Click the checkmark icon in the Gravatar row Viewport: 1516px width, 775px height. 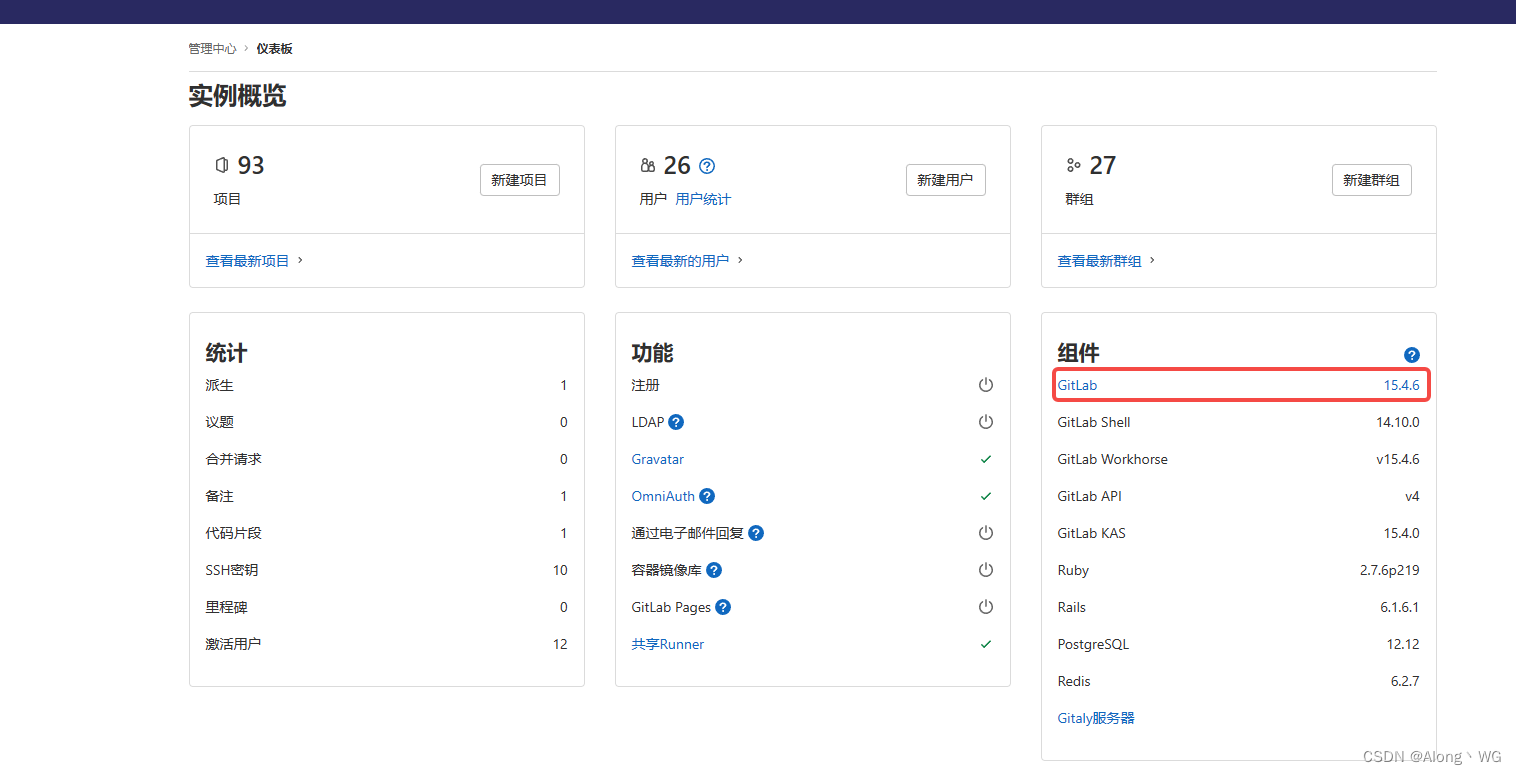(x=986, y=459)
